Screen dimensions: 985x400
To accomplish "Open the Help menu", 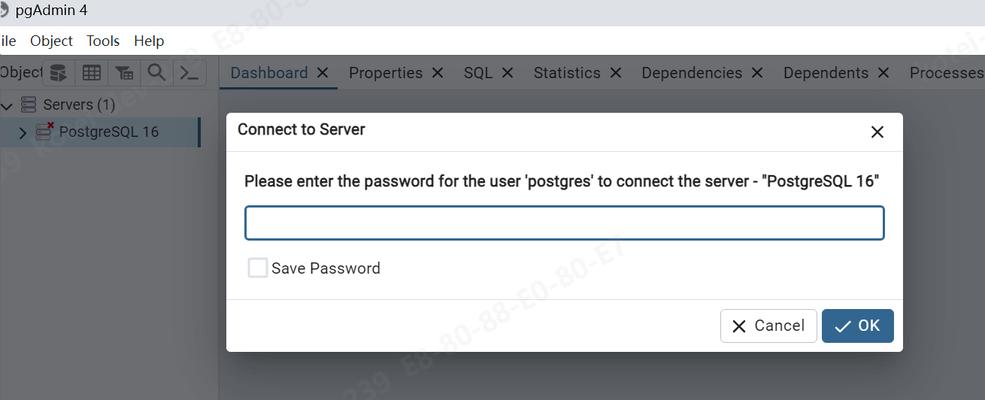I will point(149,41).
